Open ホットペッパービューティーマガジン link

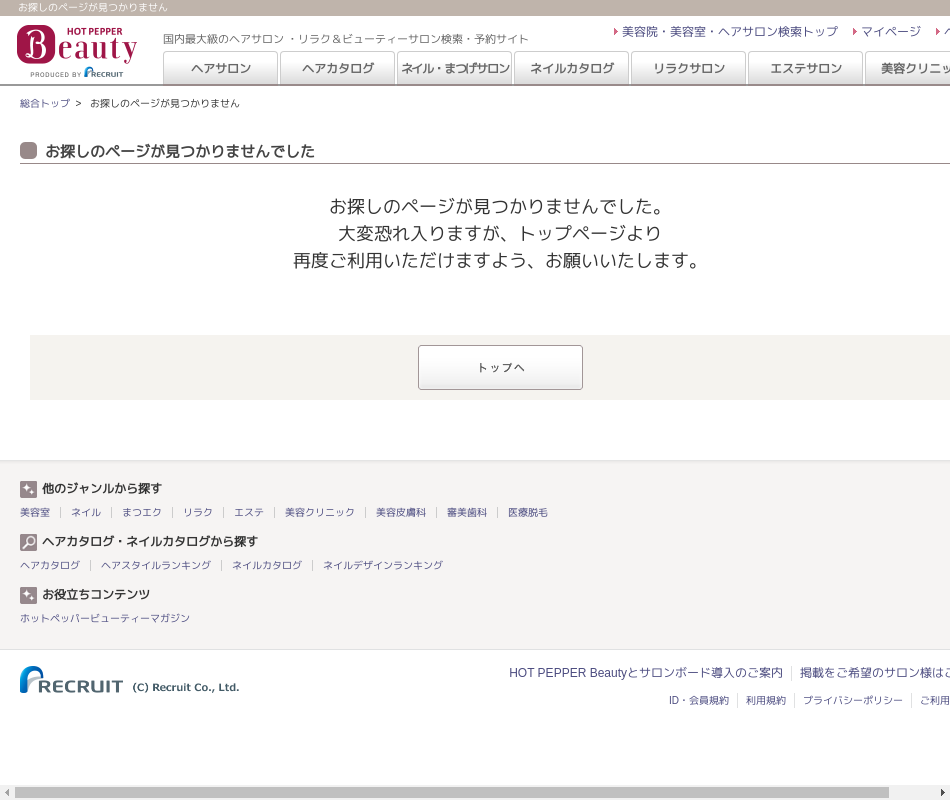pos(105,618)
